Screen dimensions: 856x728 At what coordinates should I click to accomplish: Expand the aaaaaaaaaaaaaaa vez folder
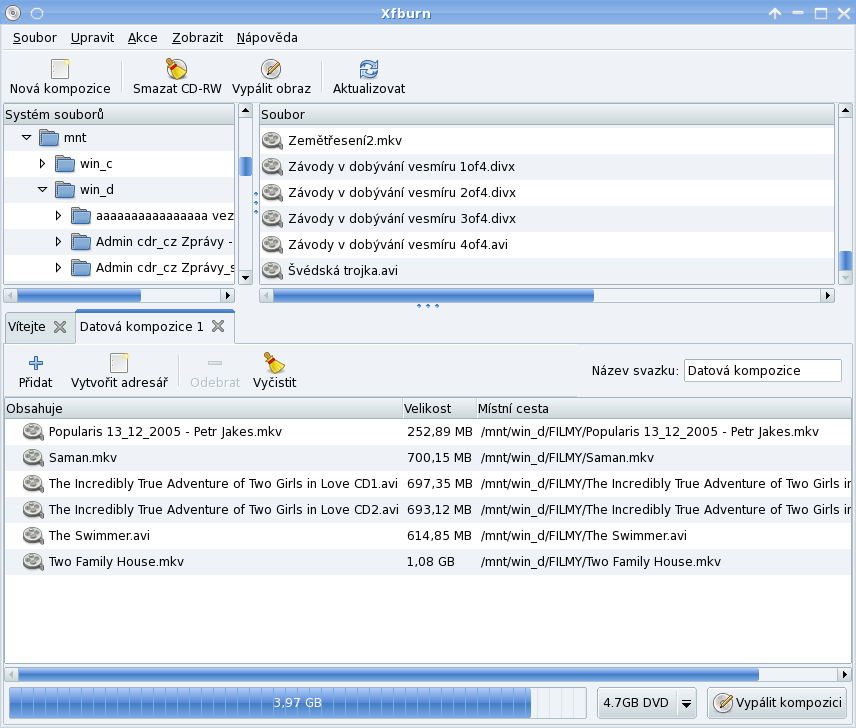coord(58,216)
